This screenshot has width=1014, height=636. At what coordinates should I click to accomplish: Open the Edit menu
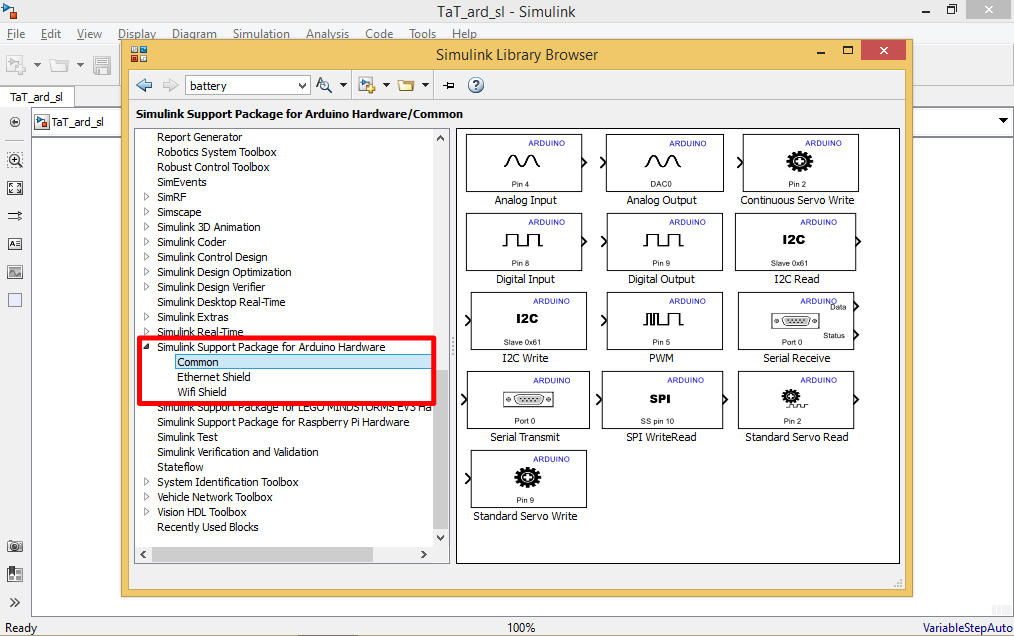(50, 34)
